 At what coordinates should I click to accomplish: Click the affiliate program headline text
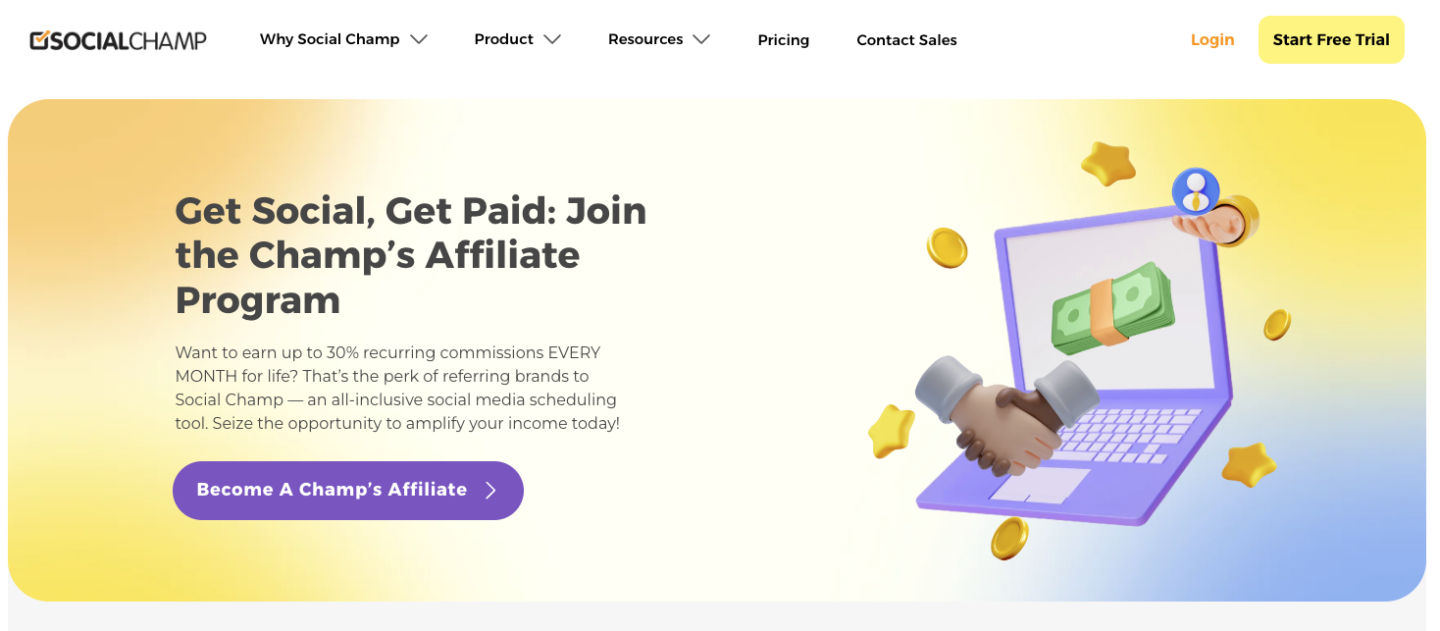pos(410,255)
